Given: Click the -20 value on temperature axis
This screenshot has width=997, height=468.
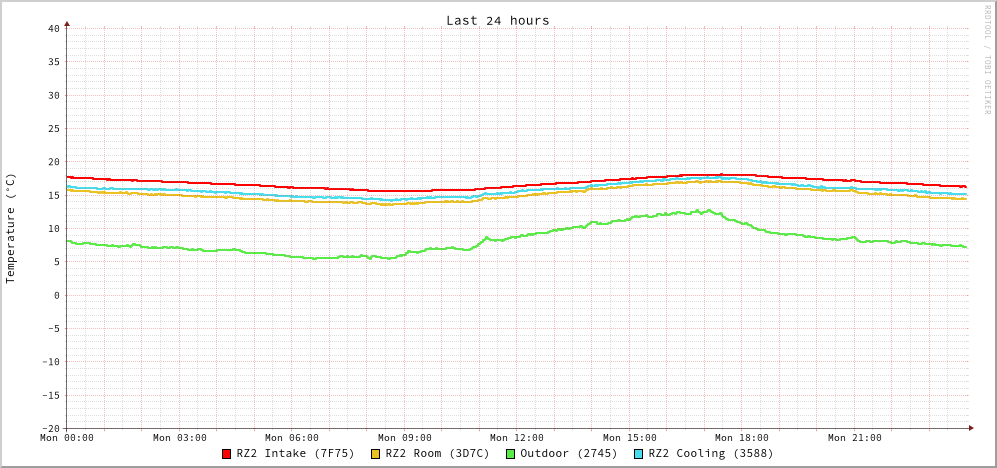Looking at the screenshot, I should tap(50, 428).
